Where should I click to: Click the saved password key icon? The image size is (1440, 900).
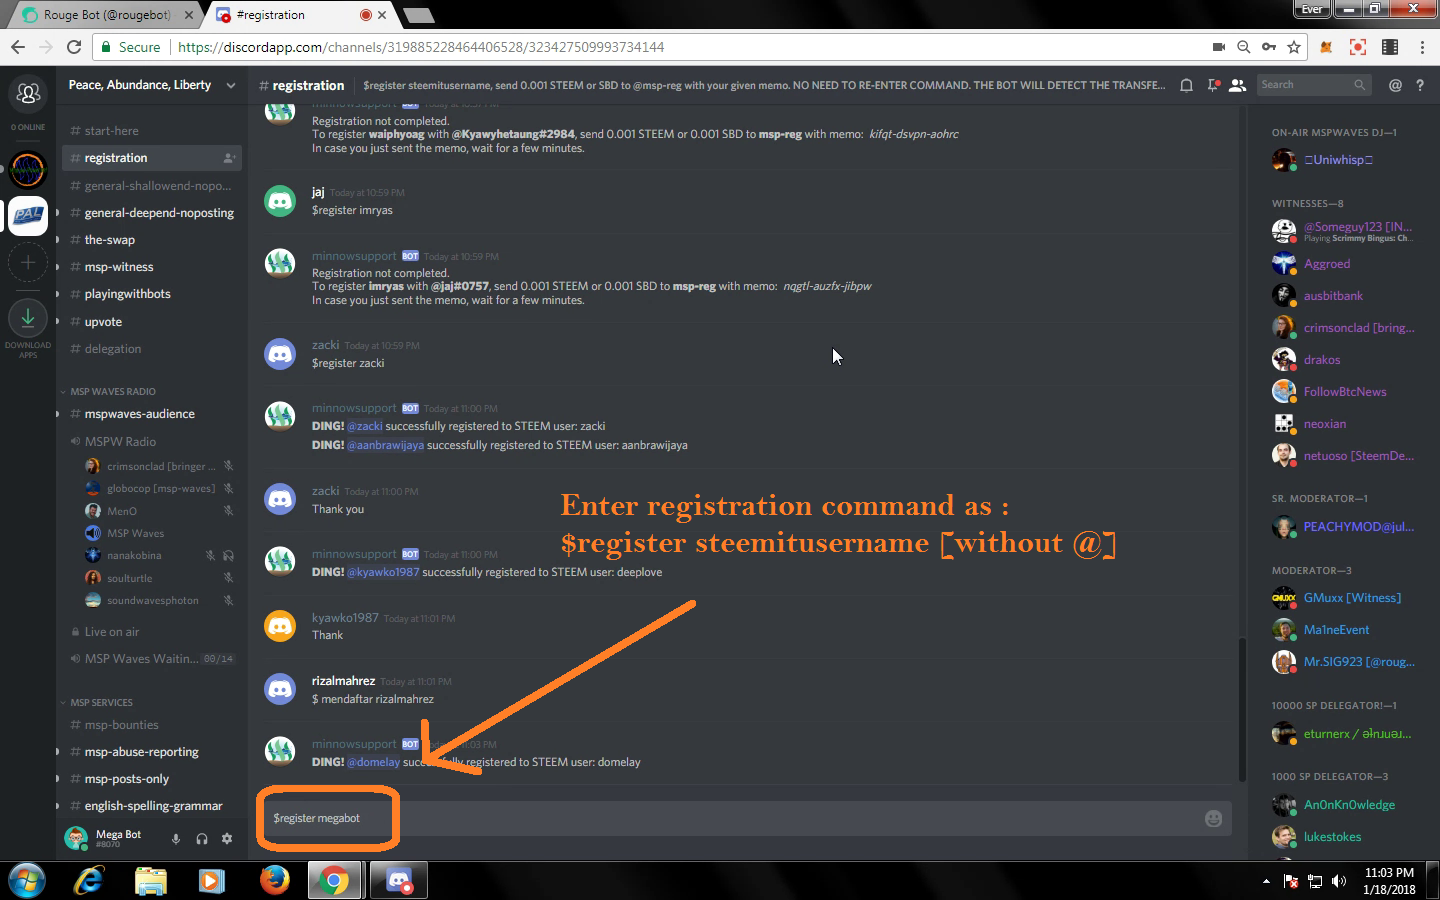1269,47
